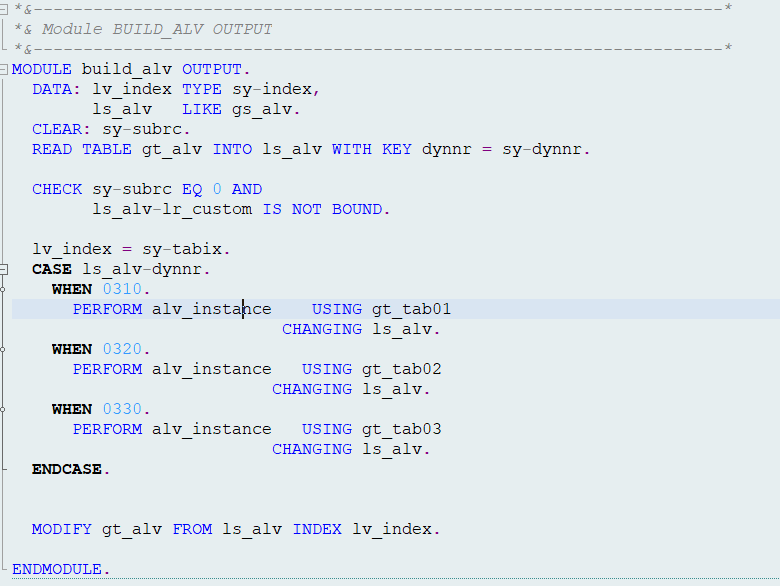Viewport: 780px width, 586px height.
Task: Click 'INDEX' keyword in the MODIFY line
Action: (x=317, y=529)
